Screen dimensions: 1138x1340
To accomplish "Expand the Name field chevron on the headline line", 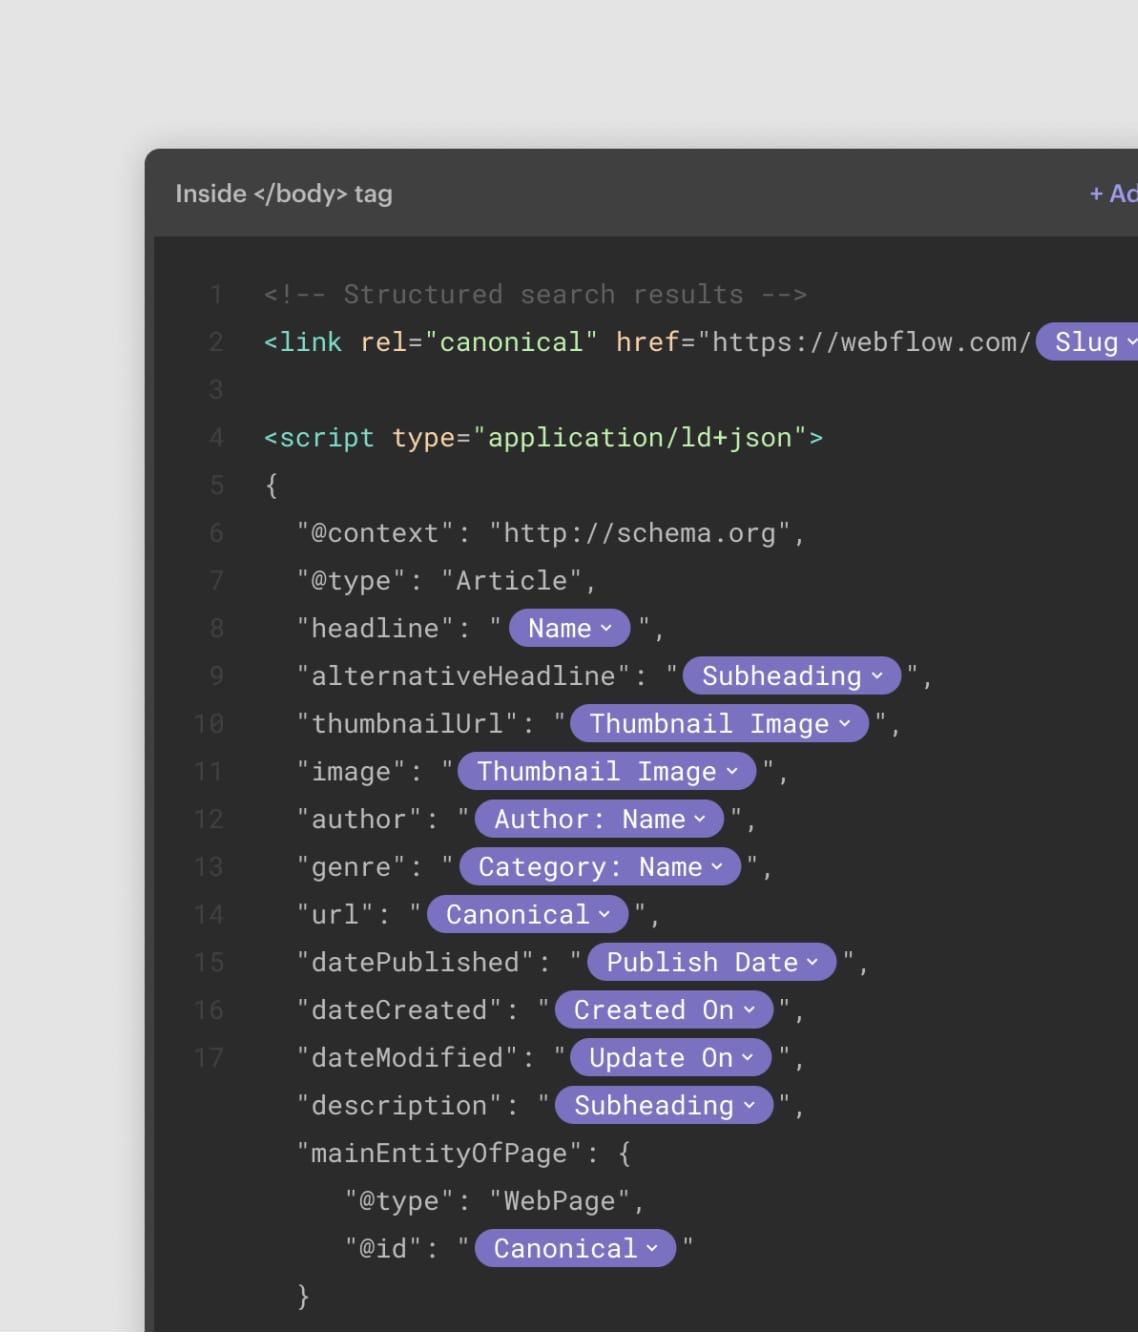I will pos(567,628).
